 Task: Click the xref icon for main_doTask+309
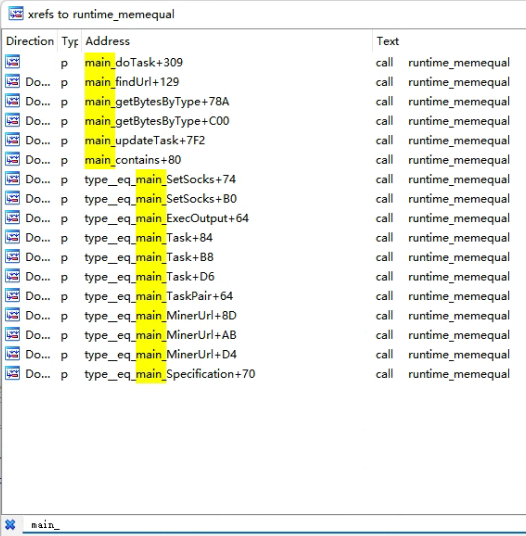pyautogui.click(x=12, y=62)
